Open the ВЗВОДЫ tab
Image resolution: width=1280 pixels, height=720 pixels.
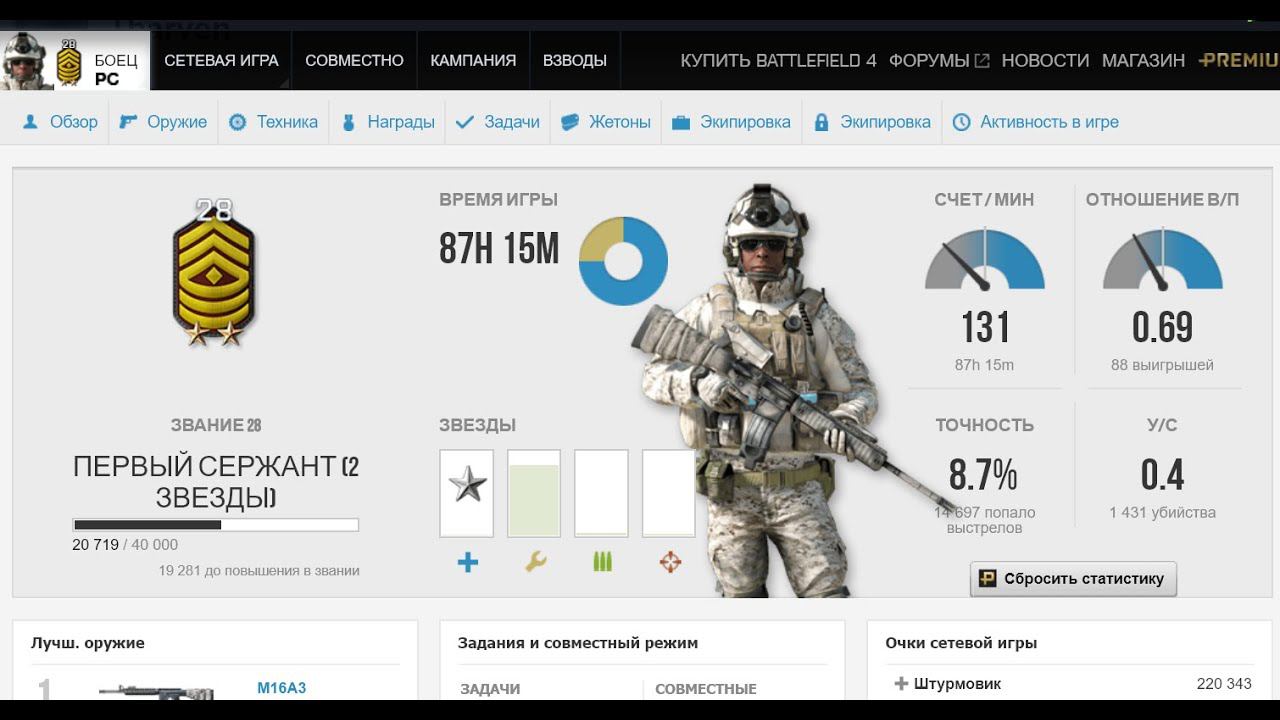(574, 60)
